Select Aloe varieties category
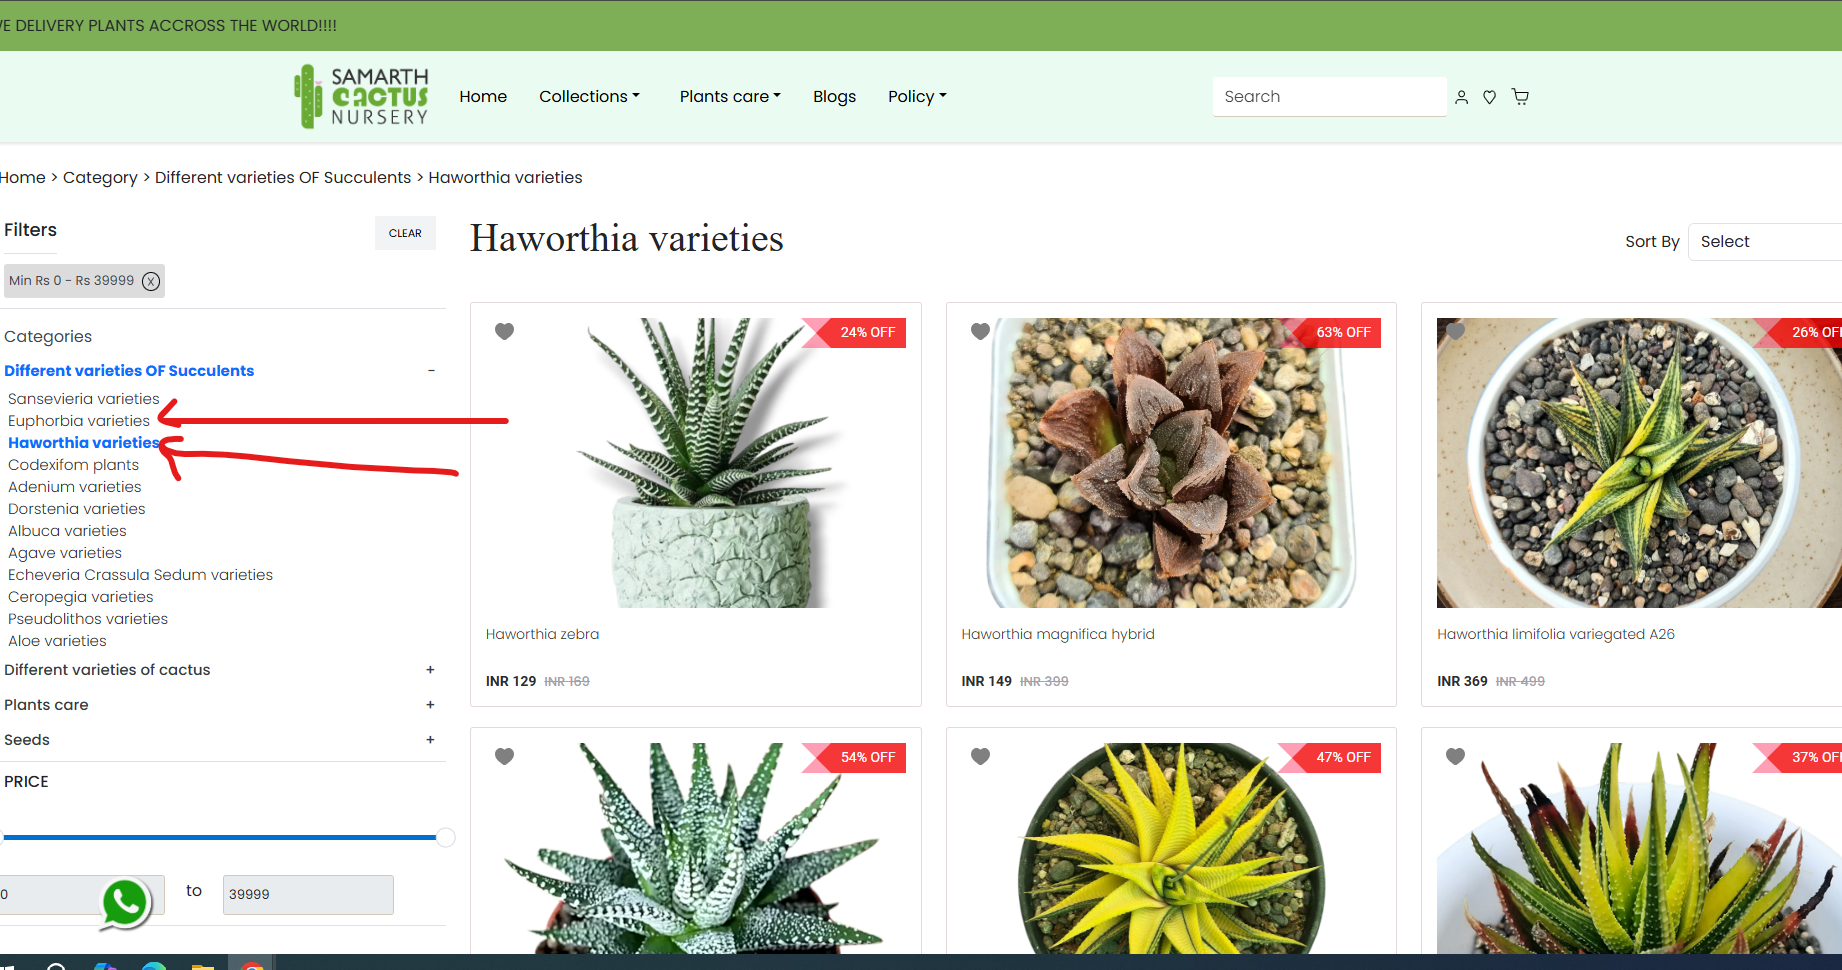The width and height of the screenshot is (1842, 970). click(57, 641)
